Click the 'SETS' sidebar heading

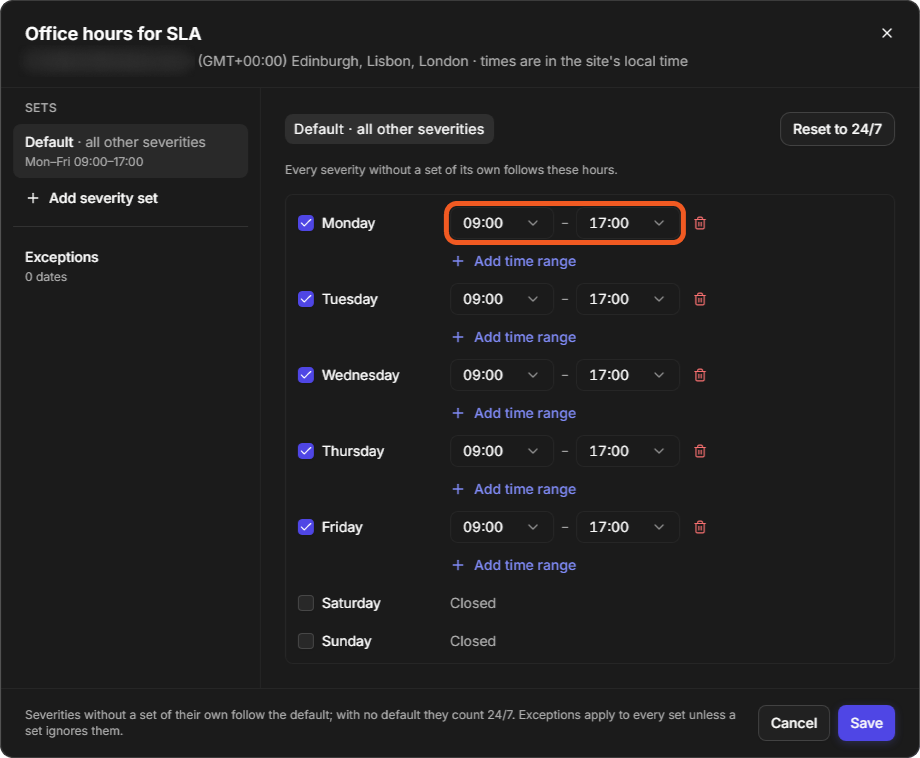41,108
